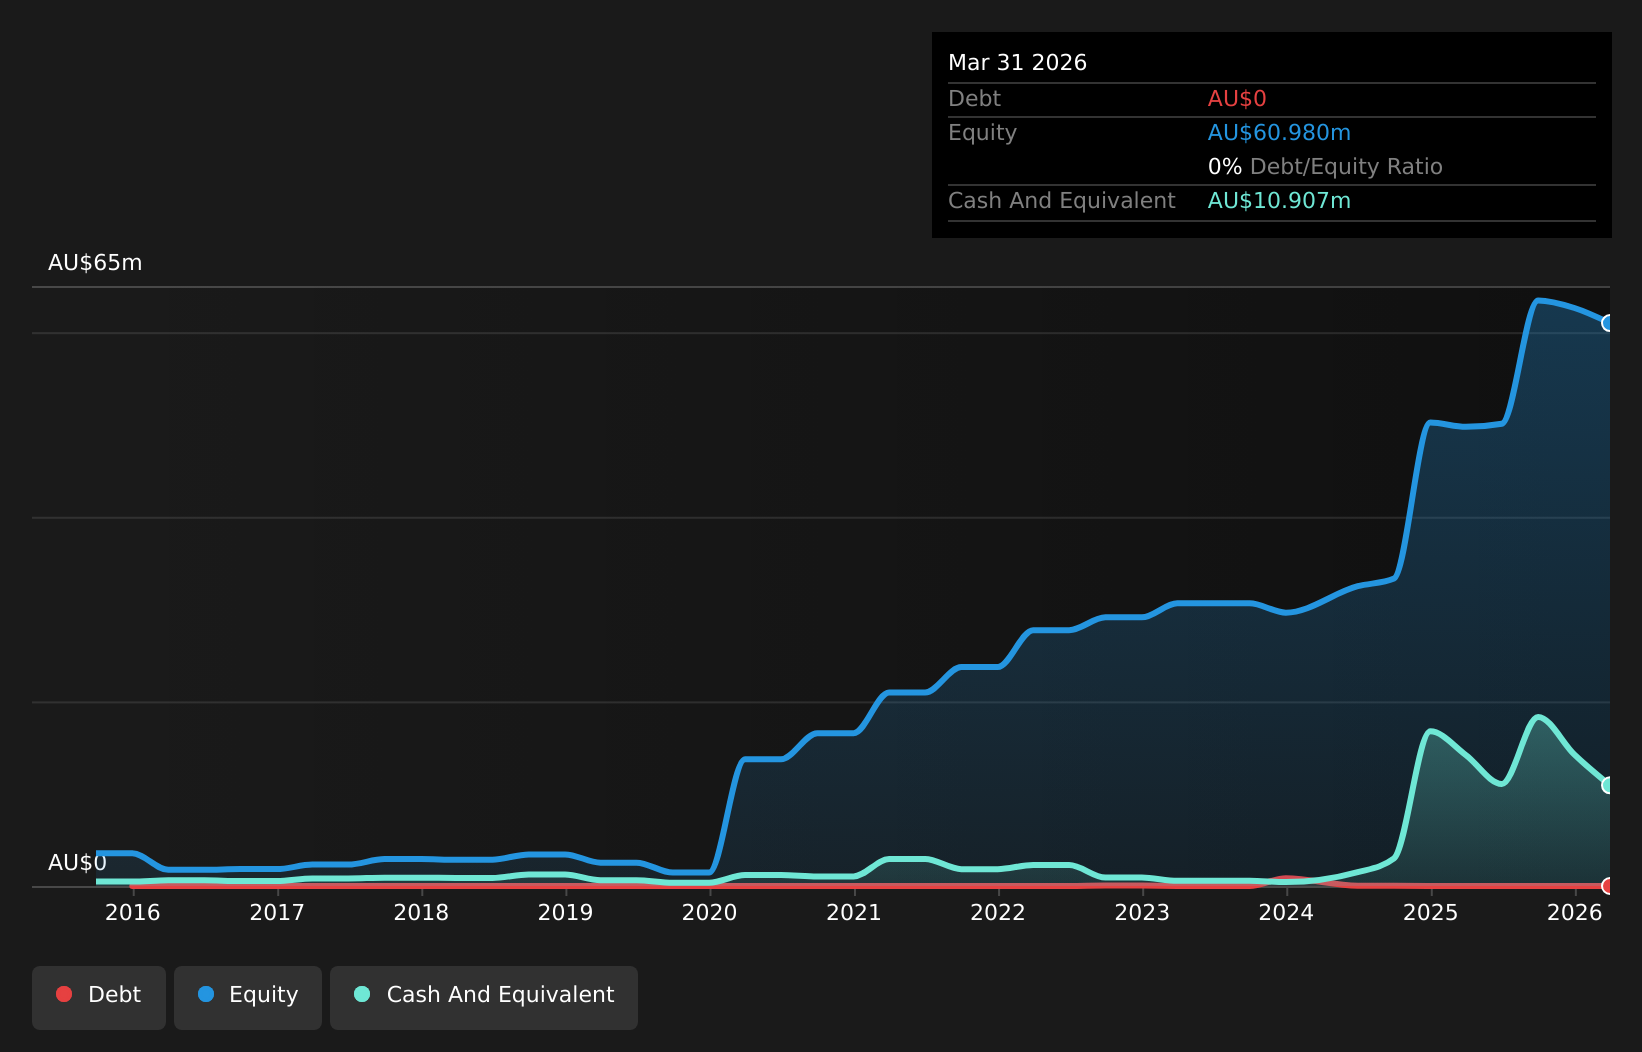Click the 2024 x-axis label
Image resolution: width=1642 pixels, height=1052 pixels.
pyautogui.click(x=1286, y=912)
